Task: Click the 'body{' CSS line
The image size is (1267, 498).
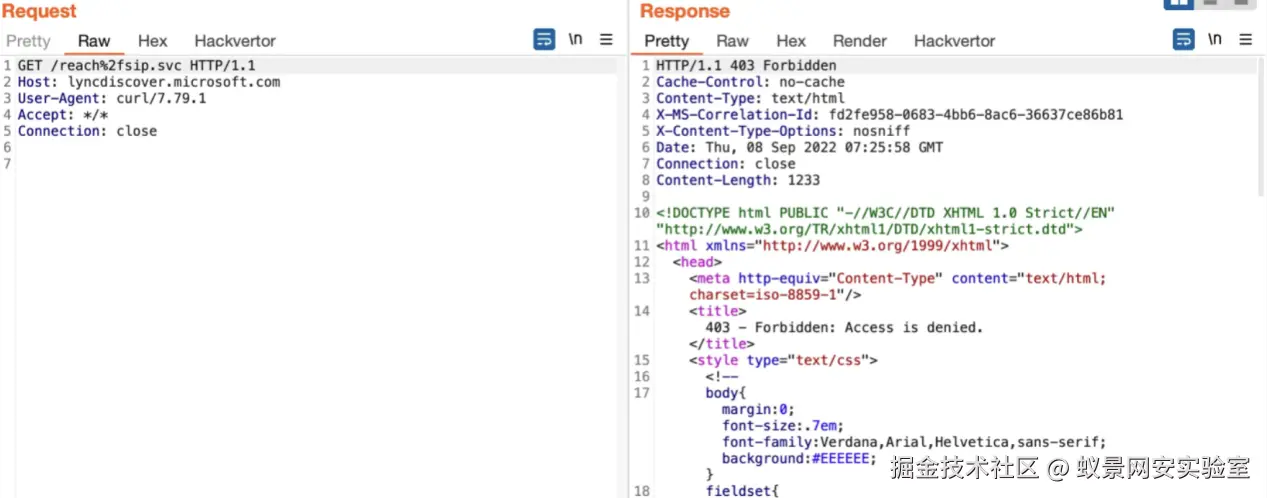Action: (x=725, y=393)
